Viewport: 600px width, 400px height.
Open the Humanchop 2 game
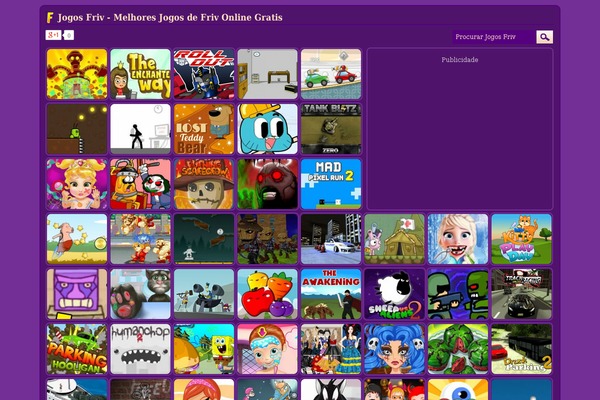[140, 349]
